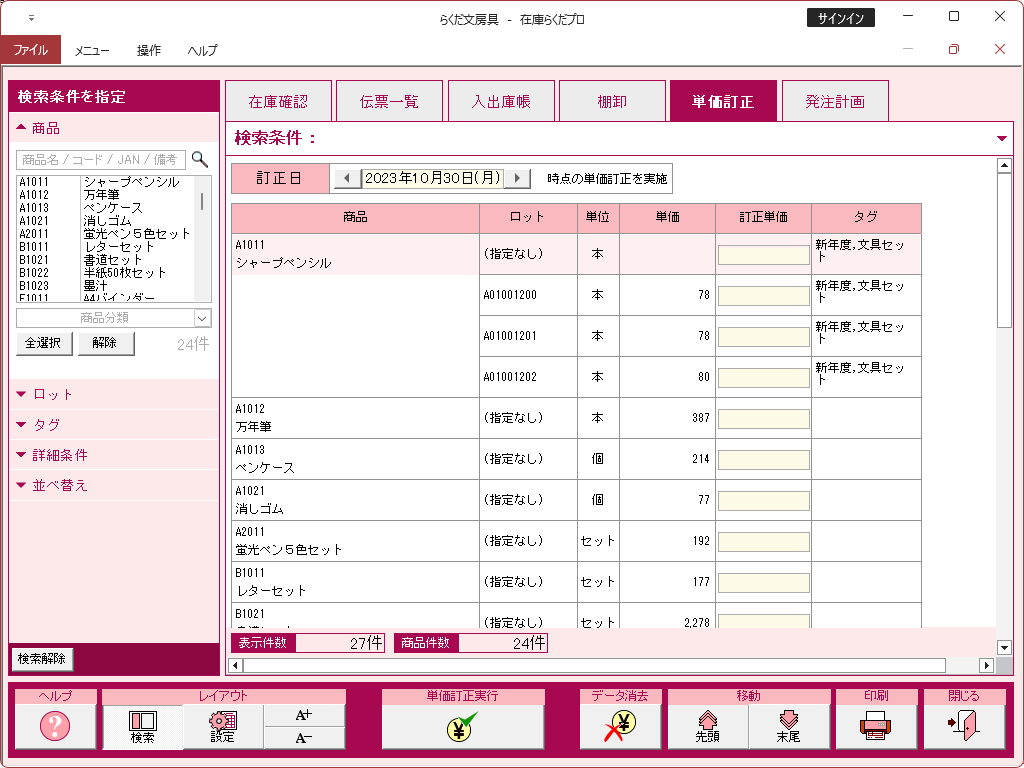The image size is (1024, 768).
Task: Expand the ロット section
Action: 21,394
